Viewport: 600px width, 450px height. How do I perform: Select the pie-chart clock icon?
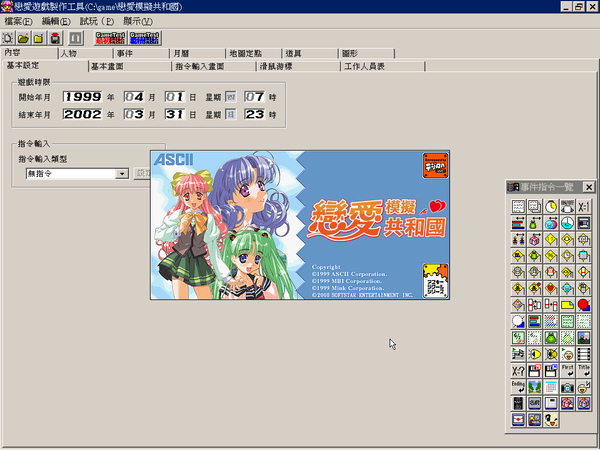click(567, 223)
